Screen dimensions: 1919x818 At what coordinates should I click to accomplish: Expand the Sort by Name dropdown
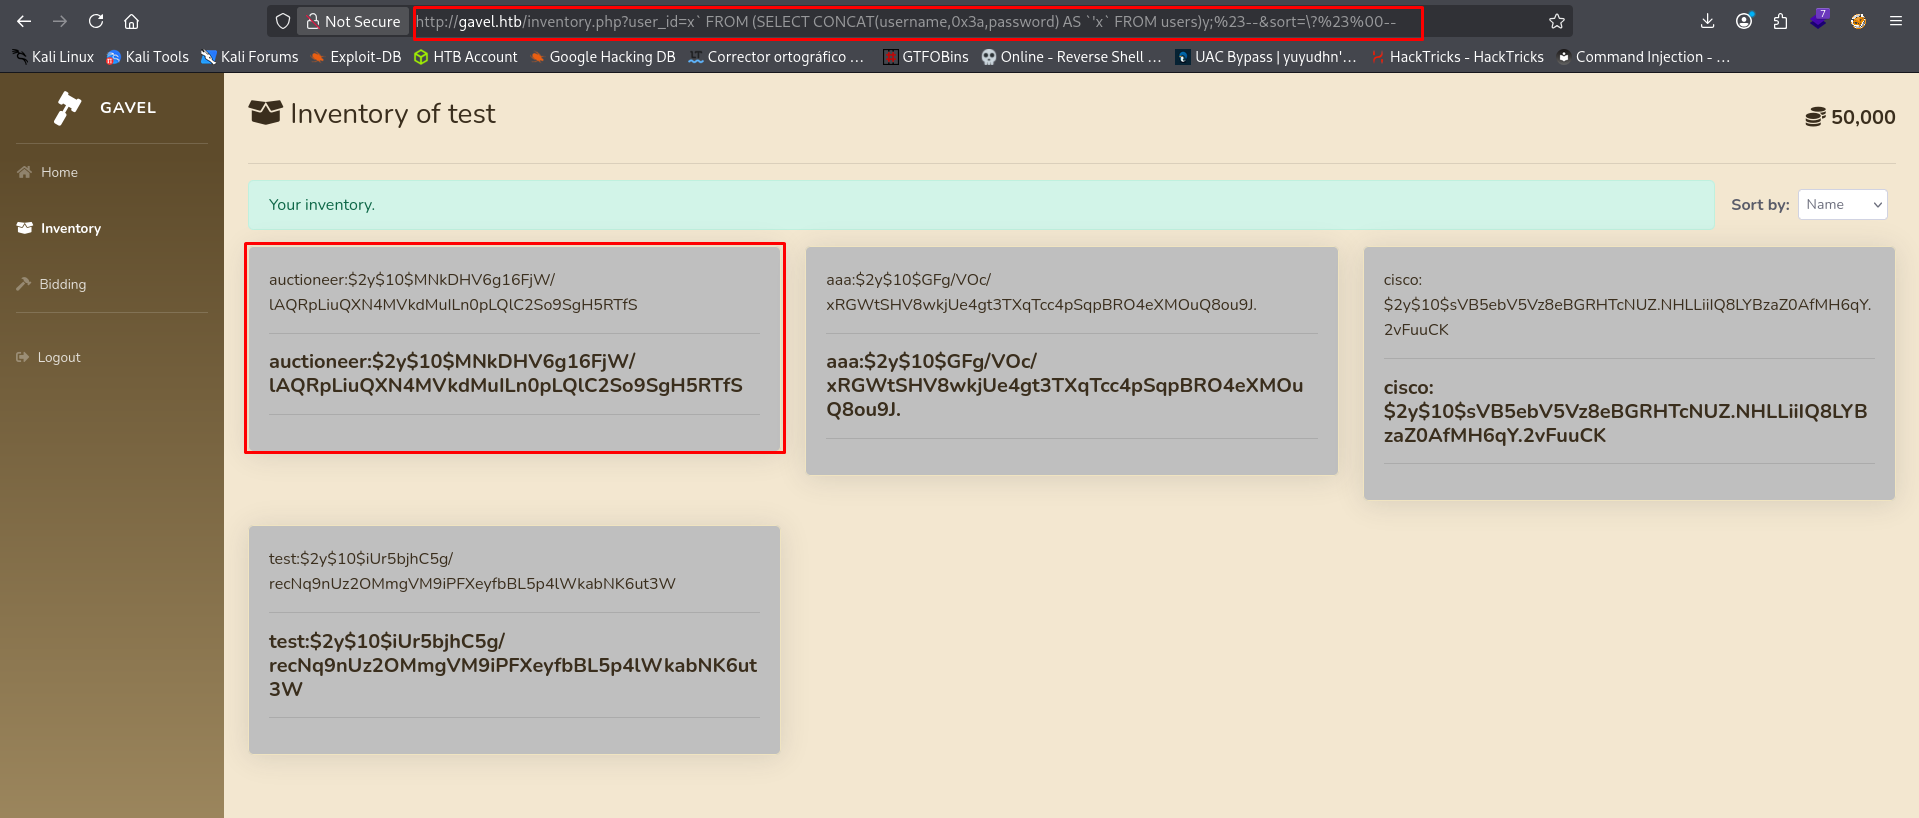pos(1842,204)
